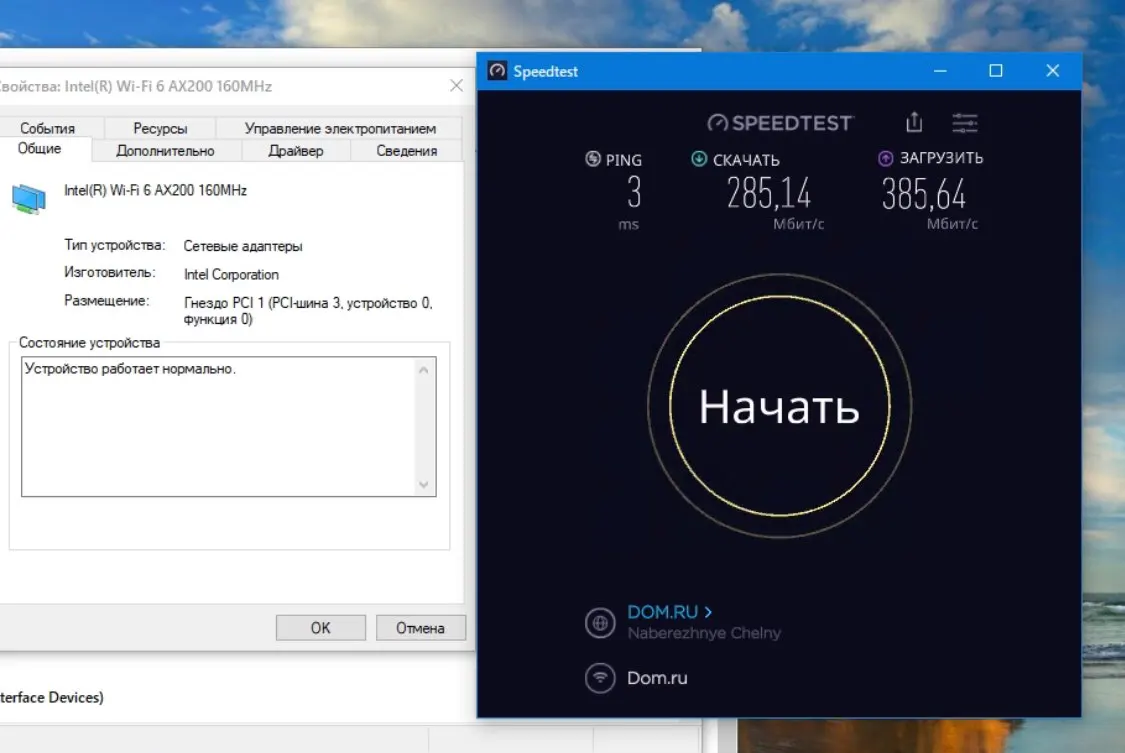1125x753 pixels.
Task: Click the PING indicator icon
Action: (593, 158)
